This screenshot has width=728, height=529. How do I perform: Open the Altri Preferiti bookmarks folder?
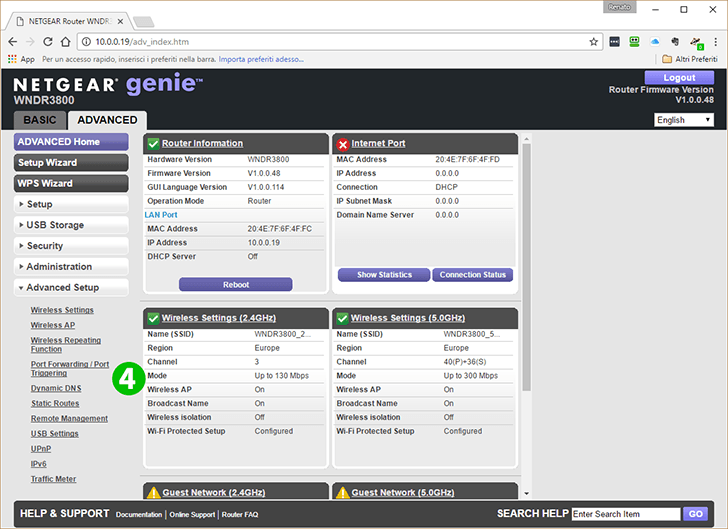[689, 59]
